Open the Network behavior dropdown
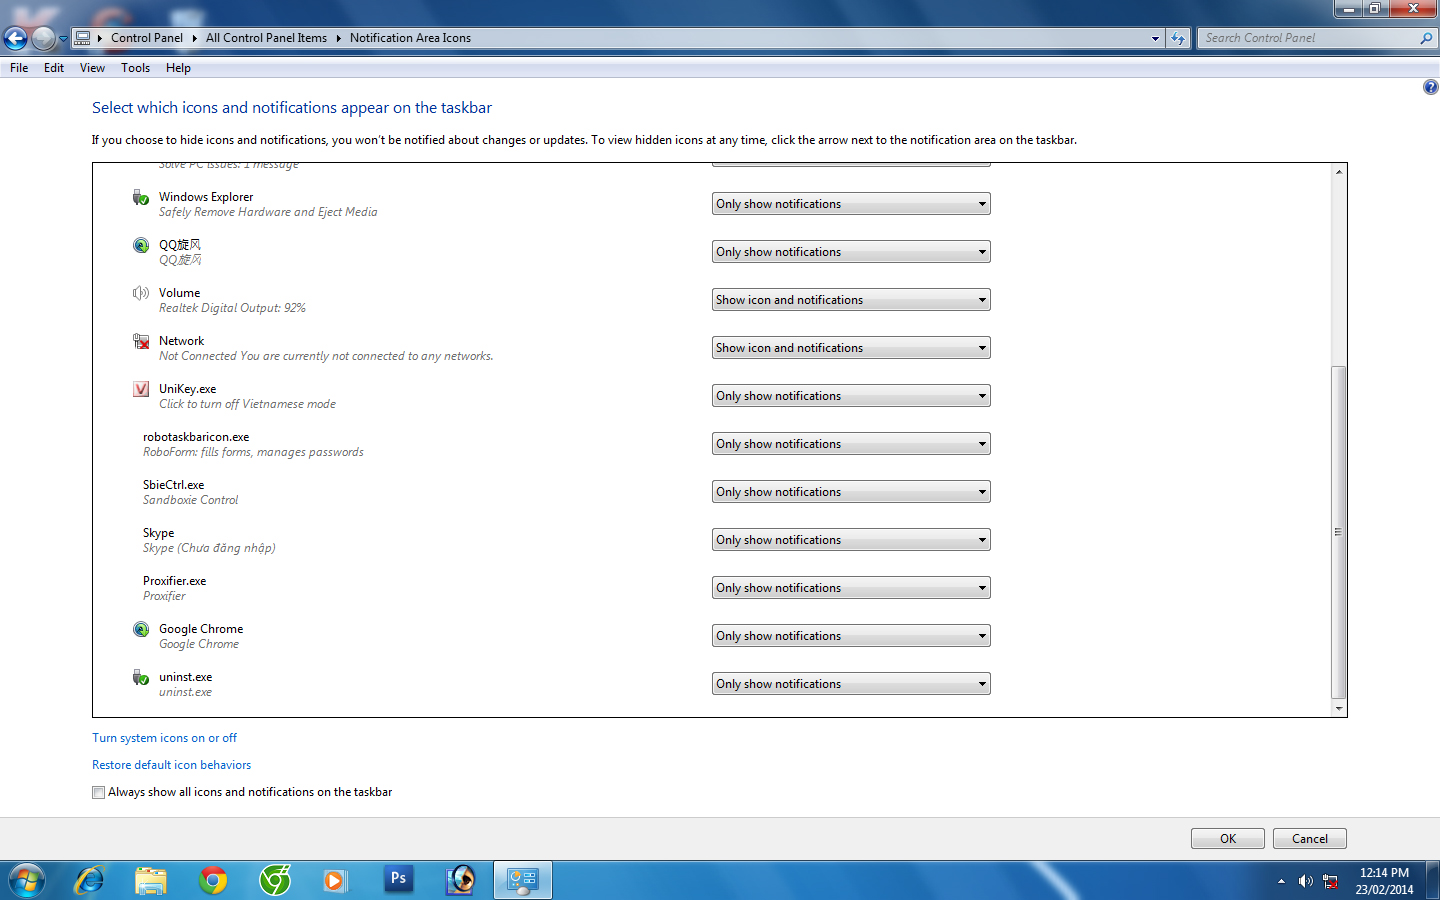 click(851, 348)
